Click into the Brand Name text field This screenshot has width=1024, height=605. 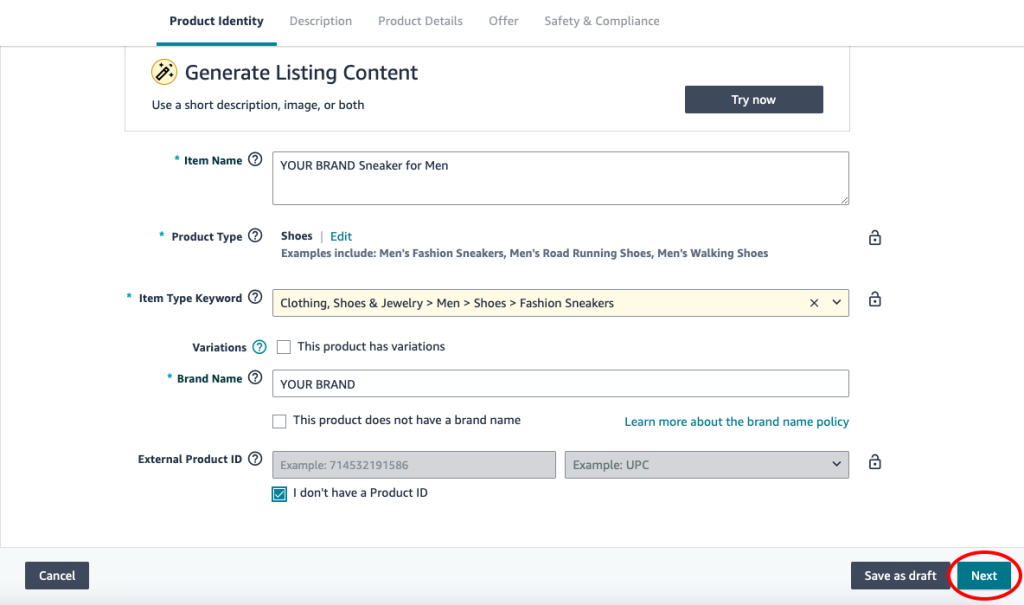[560, 384]
